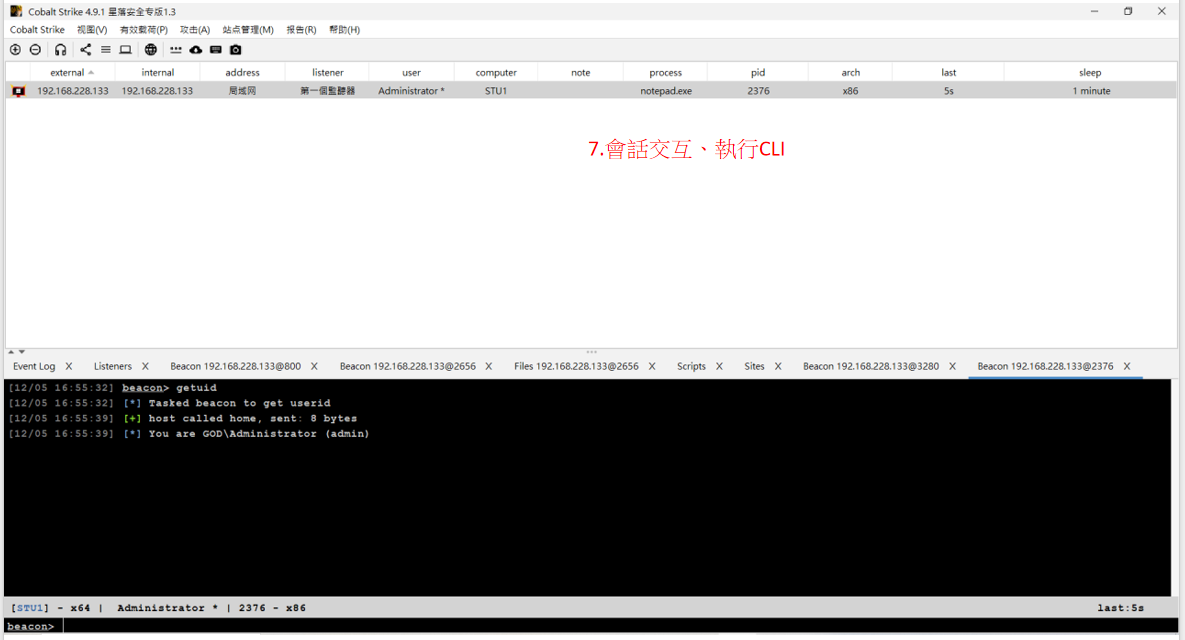This screenshot has width=1185, height=640.
Task: Sort by the last column header
Action: click(x=948, y=73)
